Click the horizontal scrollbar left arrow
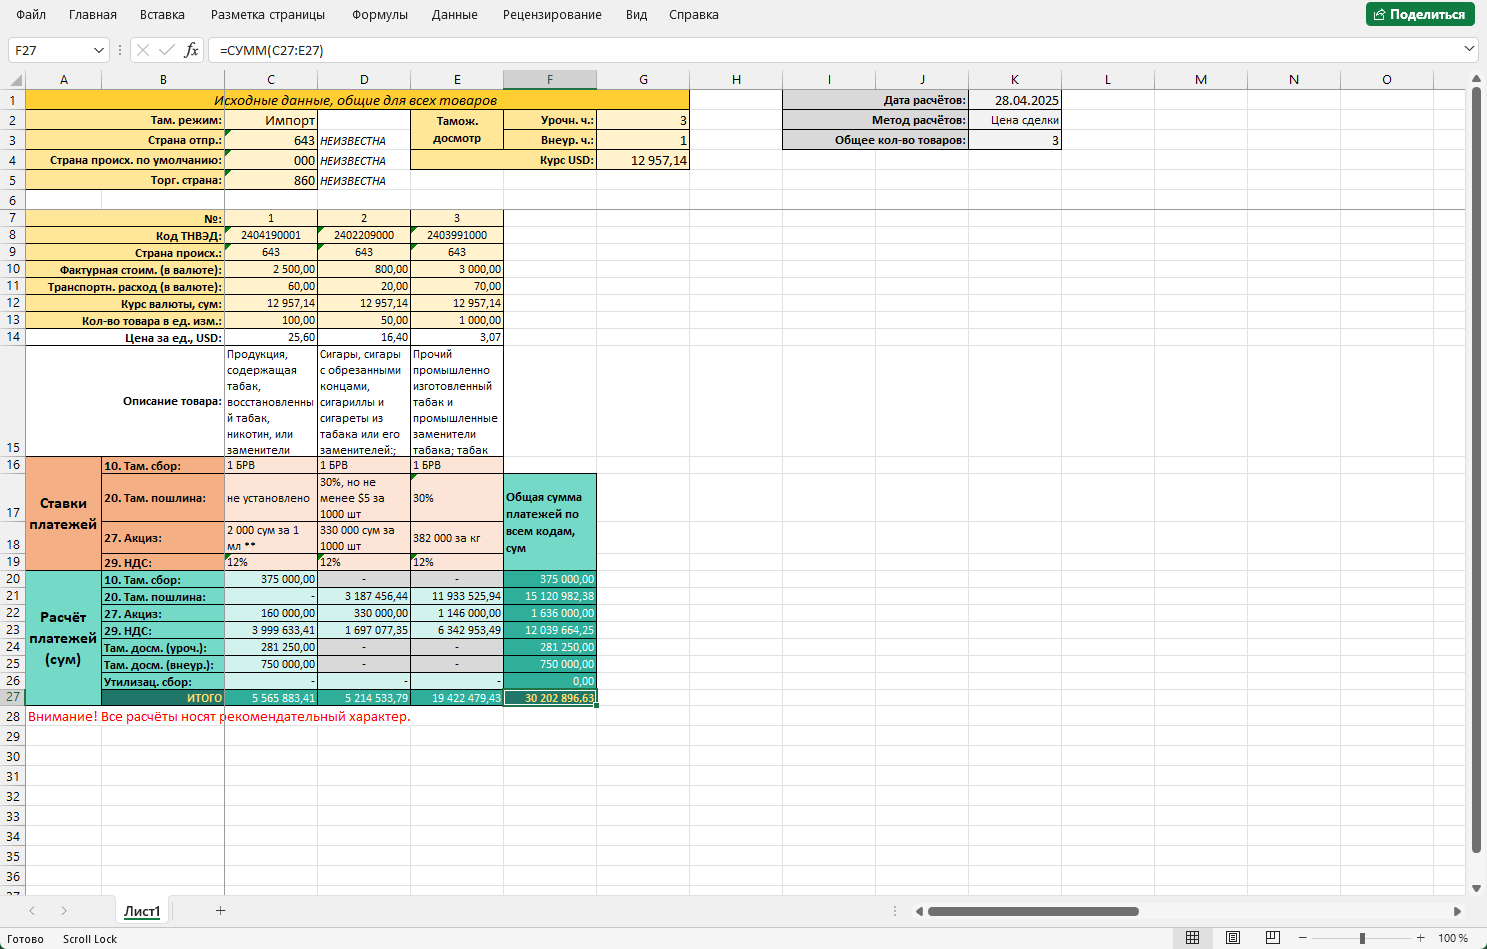 pyautogui.click(x=919, y=911)
